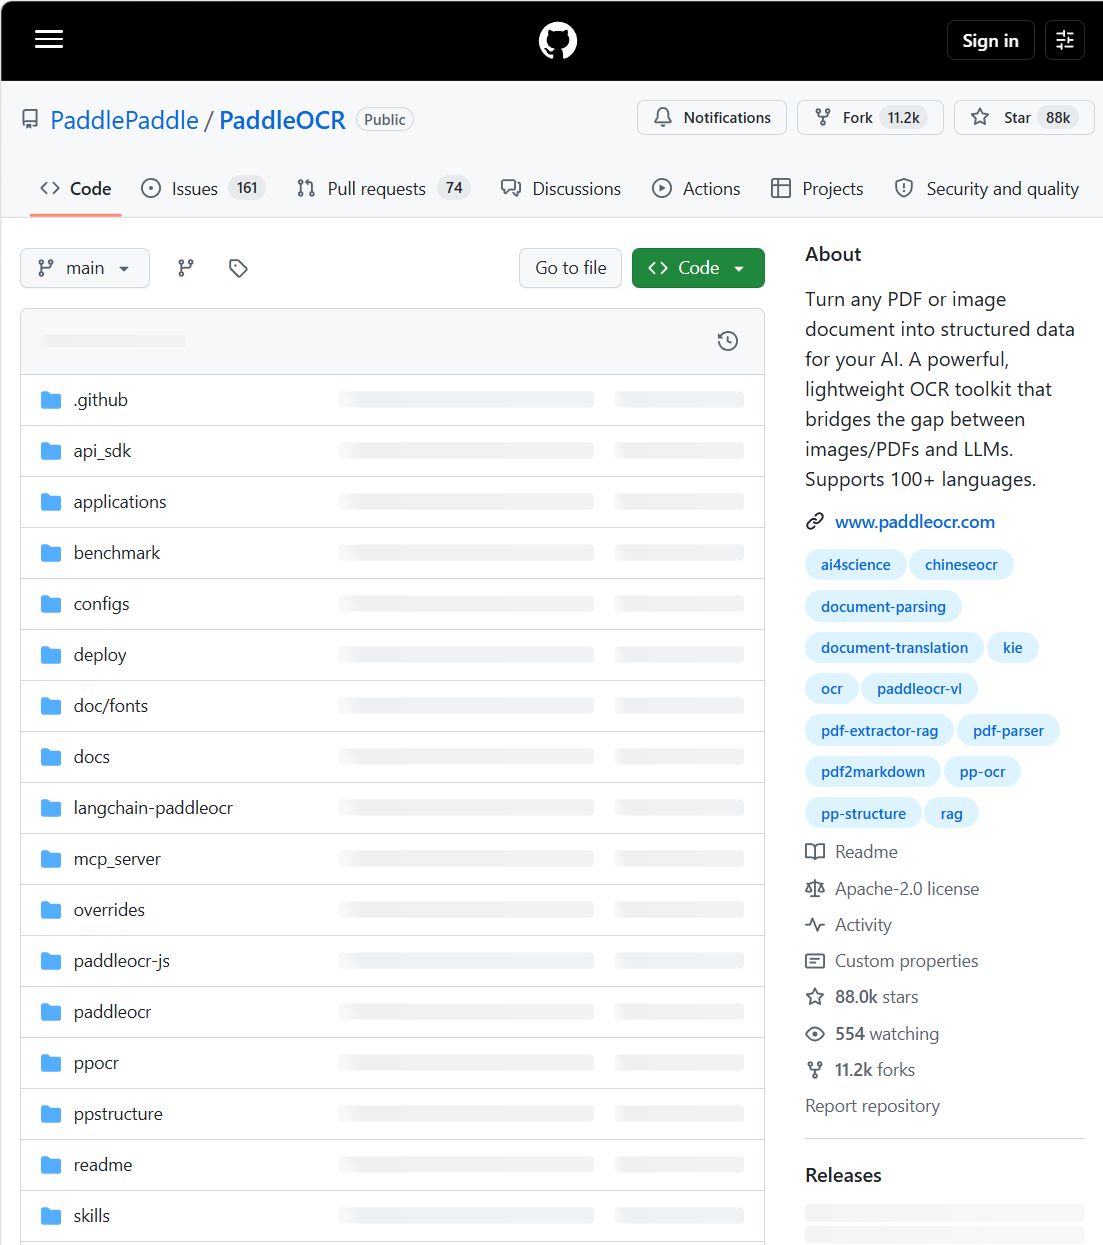The width and height of the screenshot is (1103, 1245).
Task: Switch to the Code tab
Action: click(76, 189)
